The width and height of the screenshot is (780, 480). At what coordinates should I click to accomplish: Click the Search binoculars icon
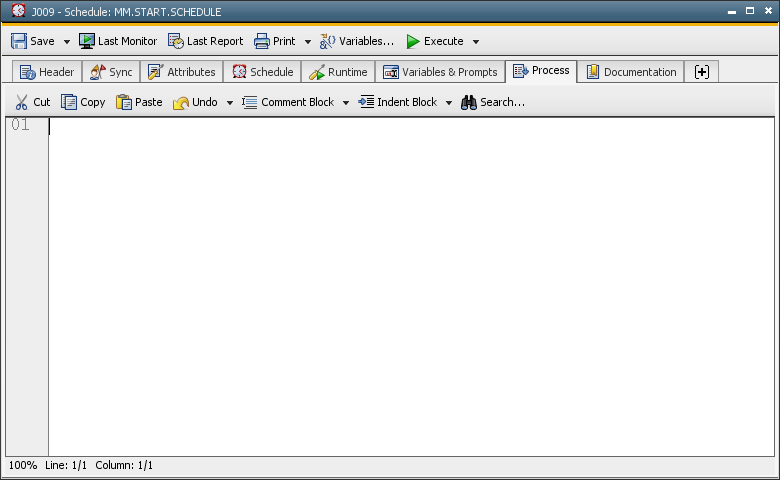[x=469, y=102]
